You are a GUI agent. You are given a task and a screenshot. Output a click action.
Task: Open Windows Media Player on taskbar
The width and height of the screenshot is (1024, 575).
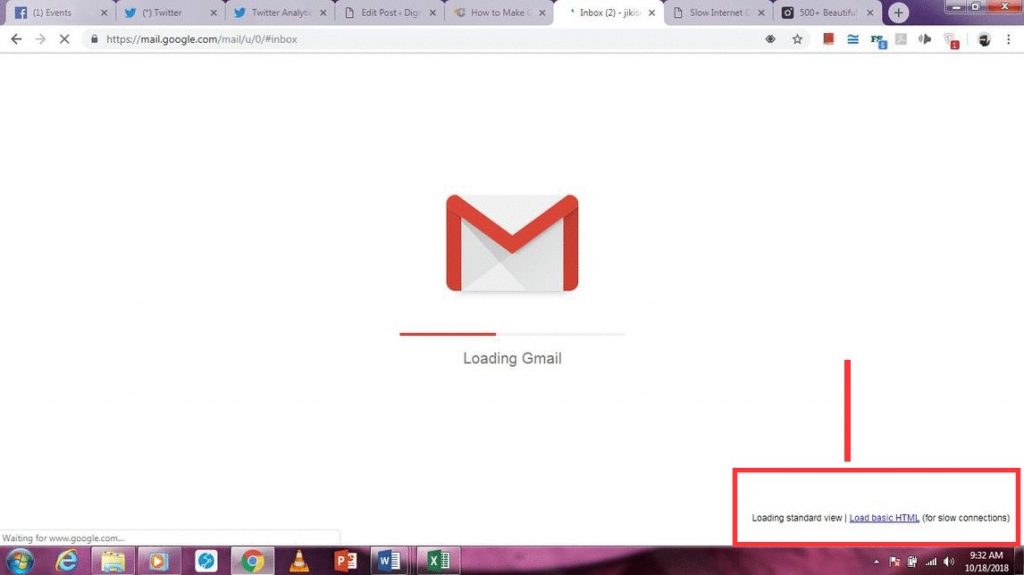point(158,561)
